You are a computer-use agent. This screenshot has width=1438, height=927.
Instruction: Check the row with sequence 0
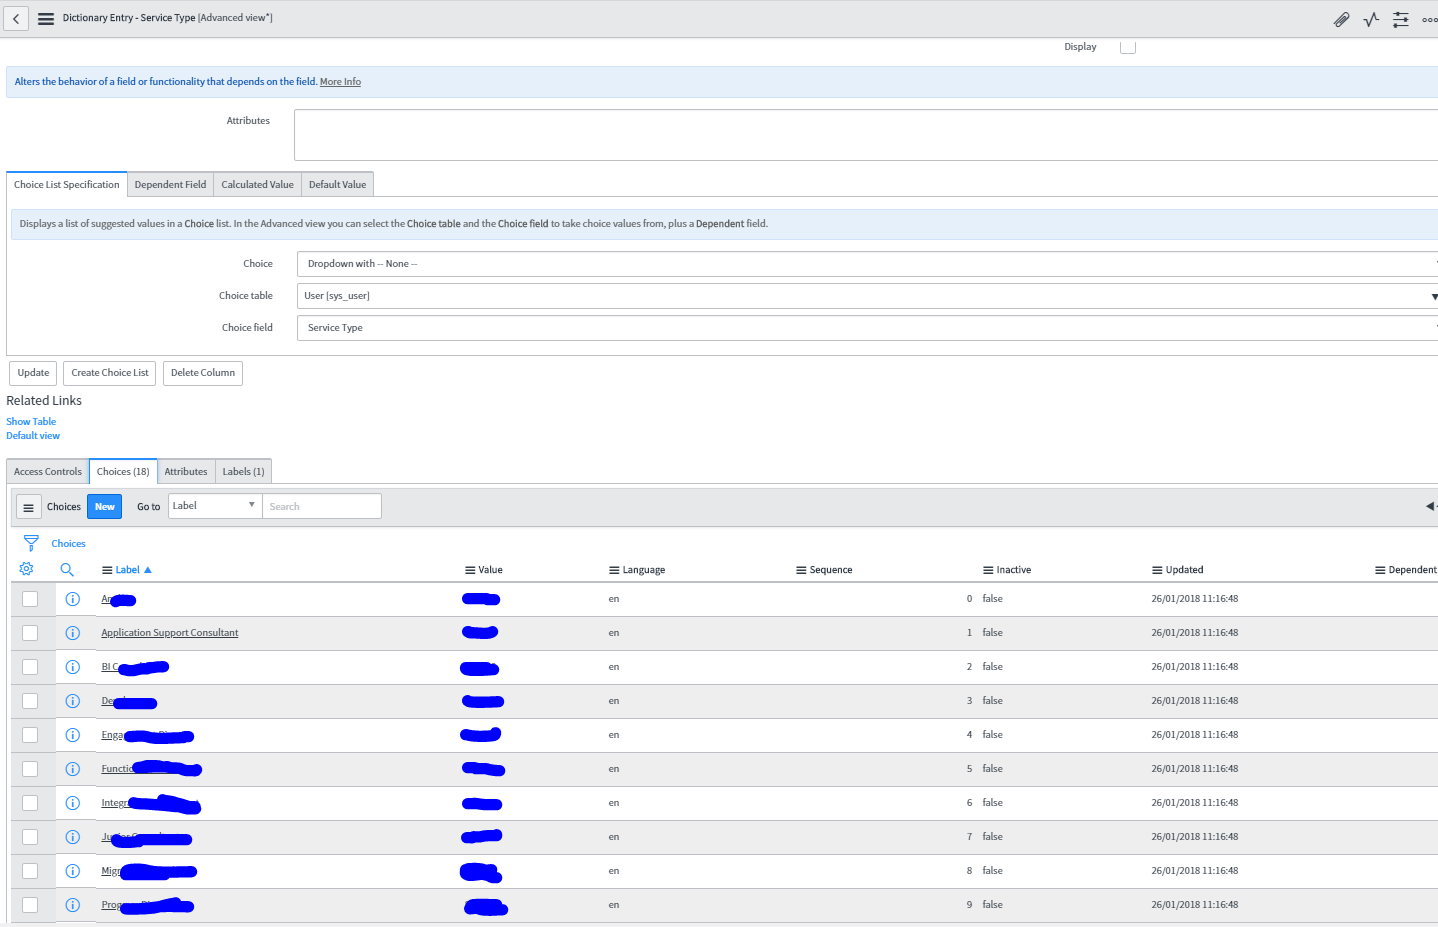tap(30, 599)
